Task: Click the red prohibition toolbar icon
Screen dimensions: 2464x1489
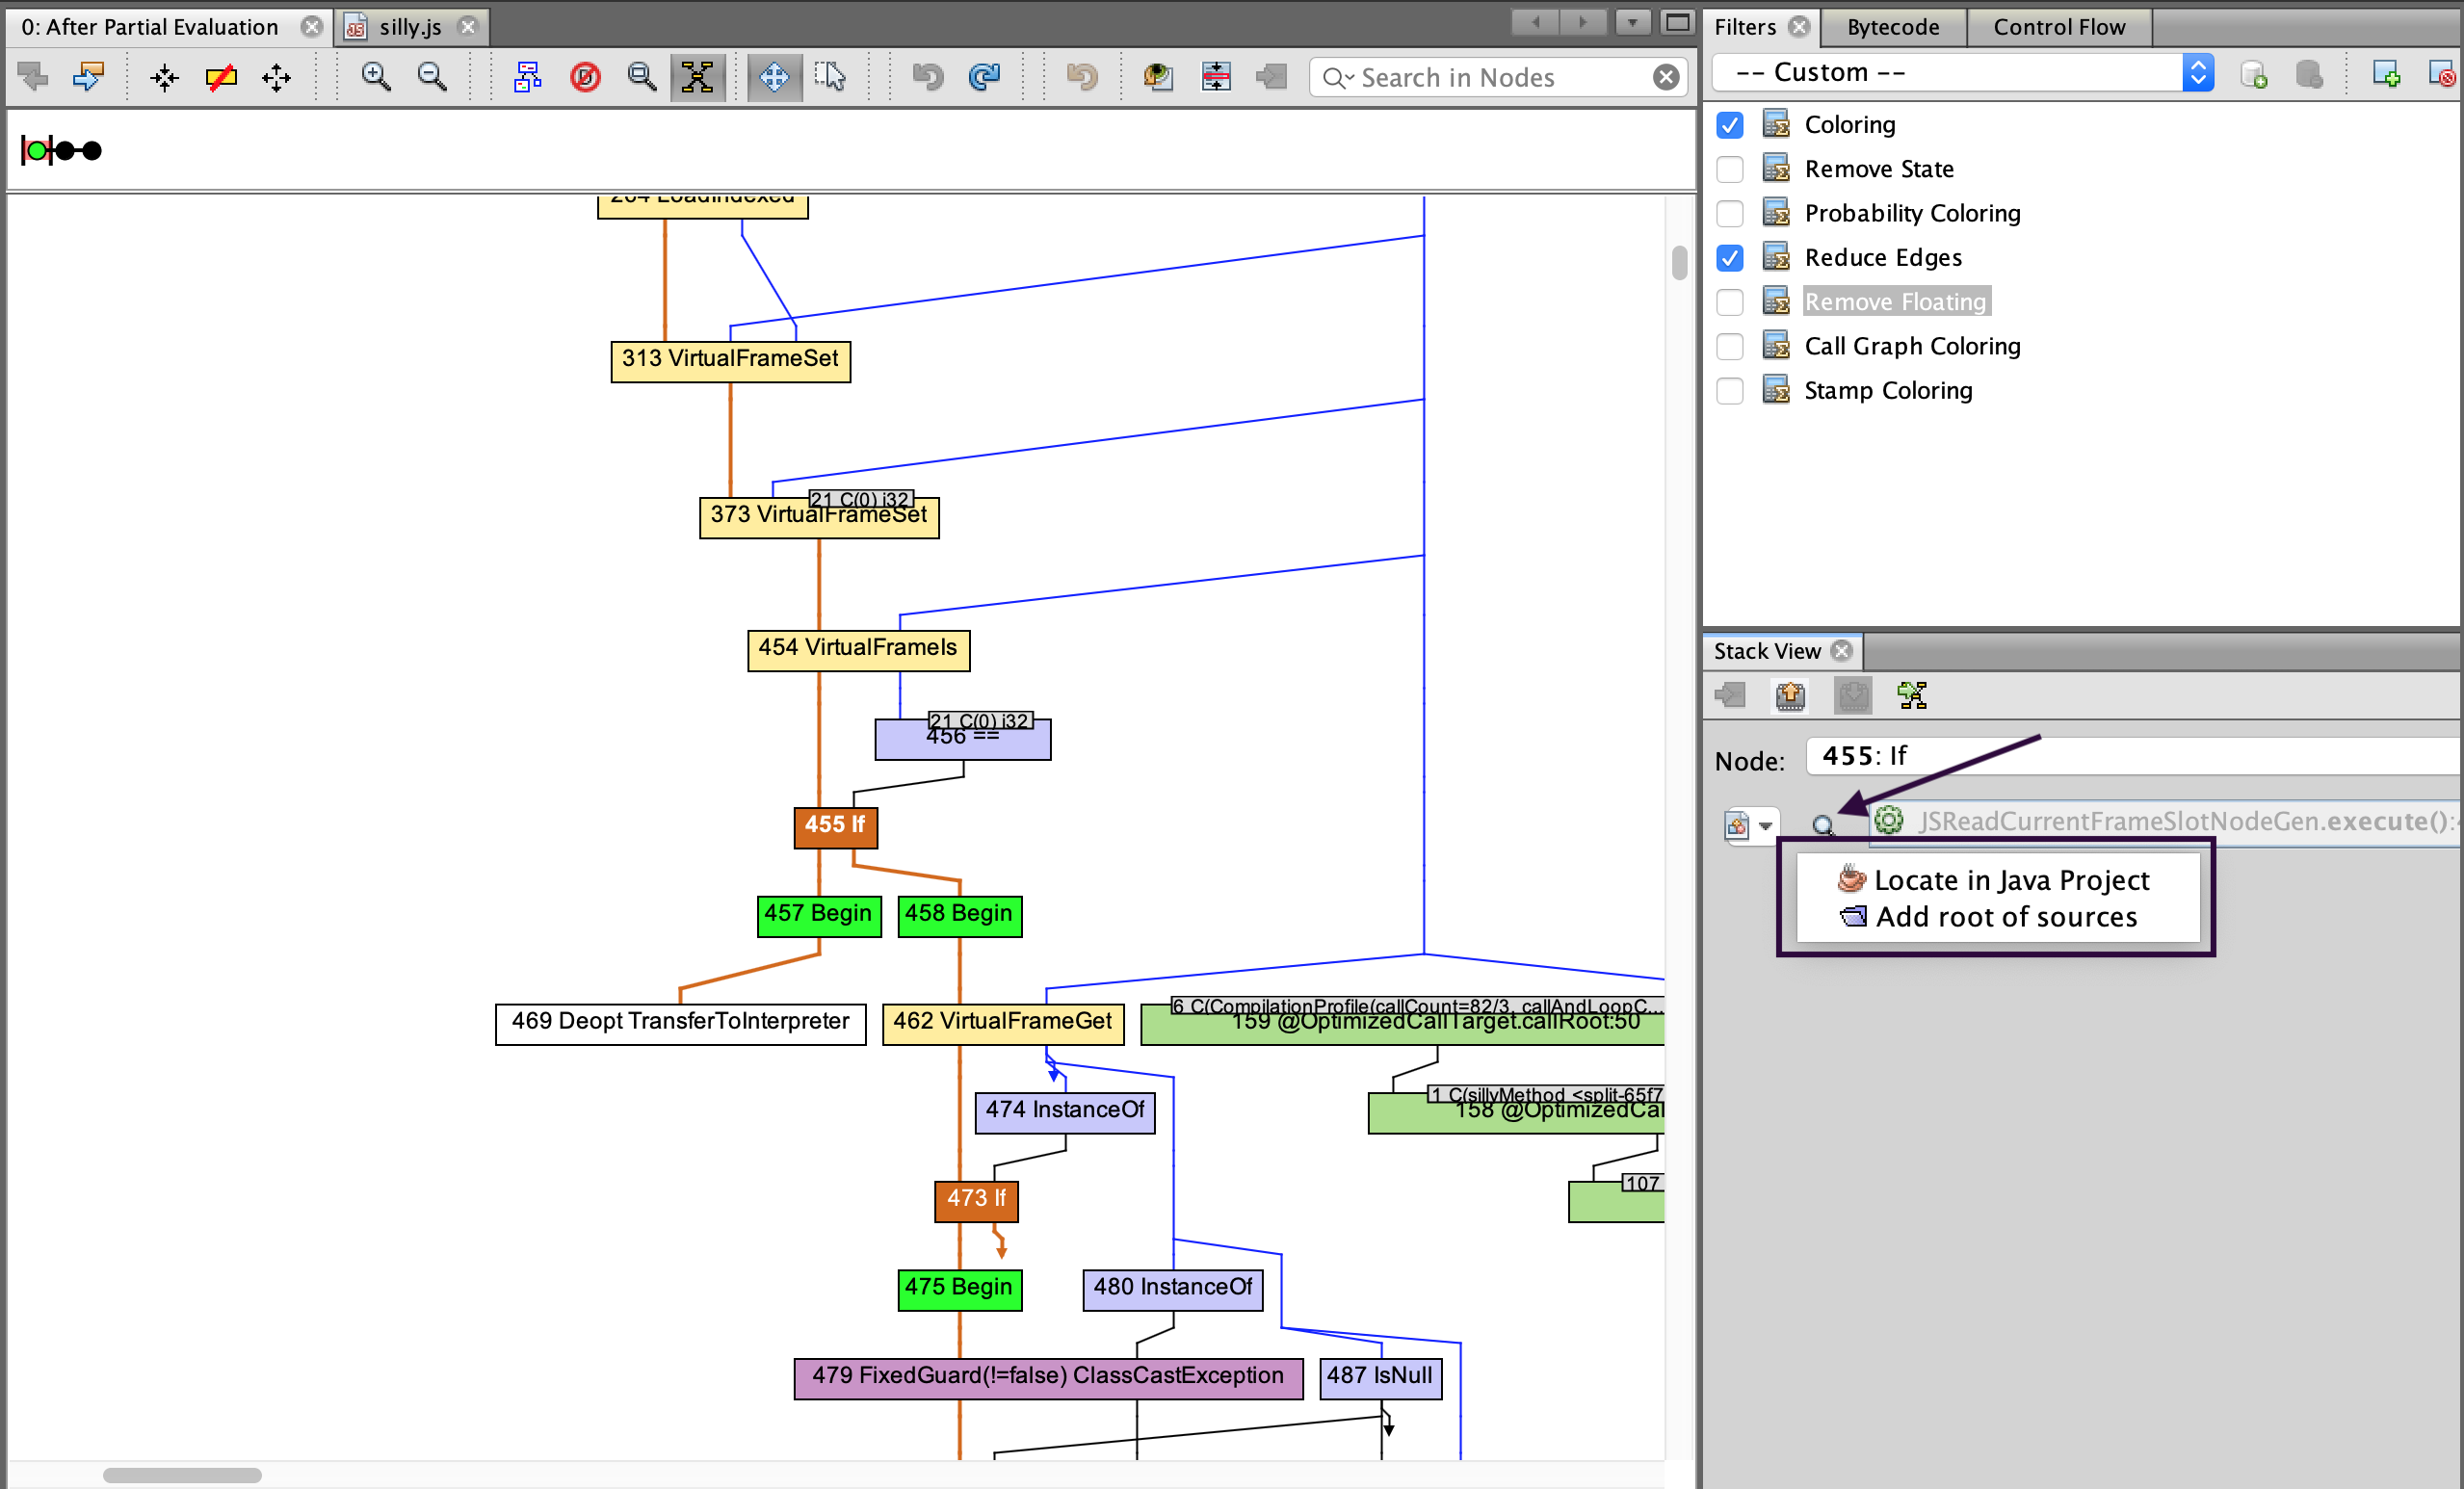Action: [585, 76]
